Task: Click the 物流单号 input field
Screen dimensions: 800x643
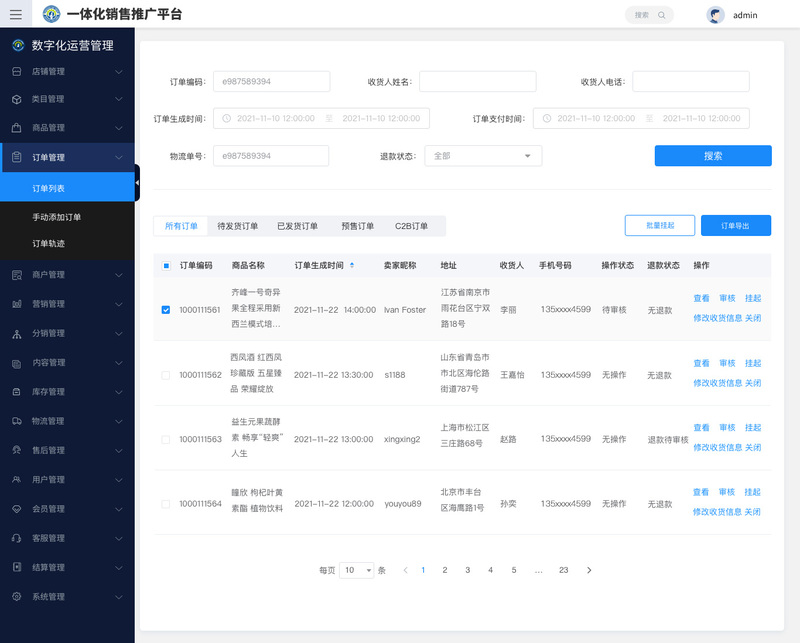Action: point(271,156)
